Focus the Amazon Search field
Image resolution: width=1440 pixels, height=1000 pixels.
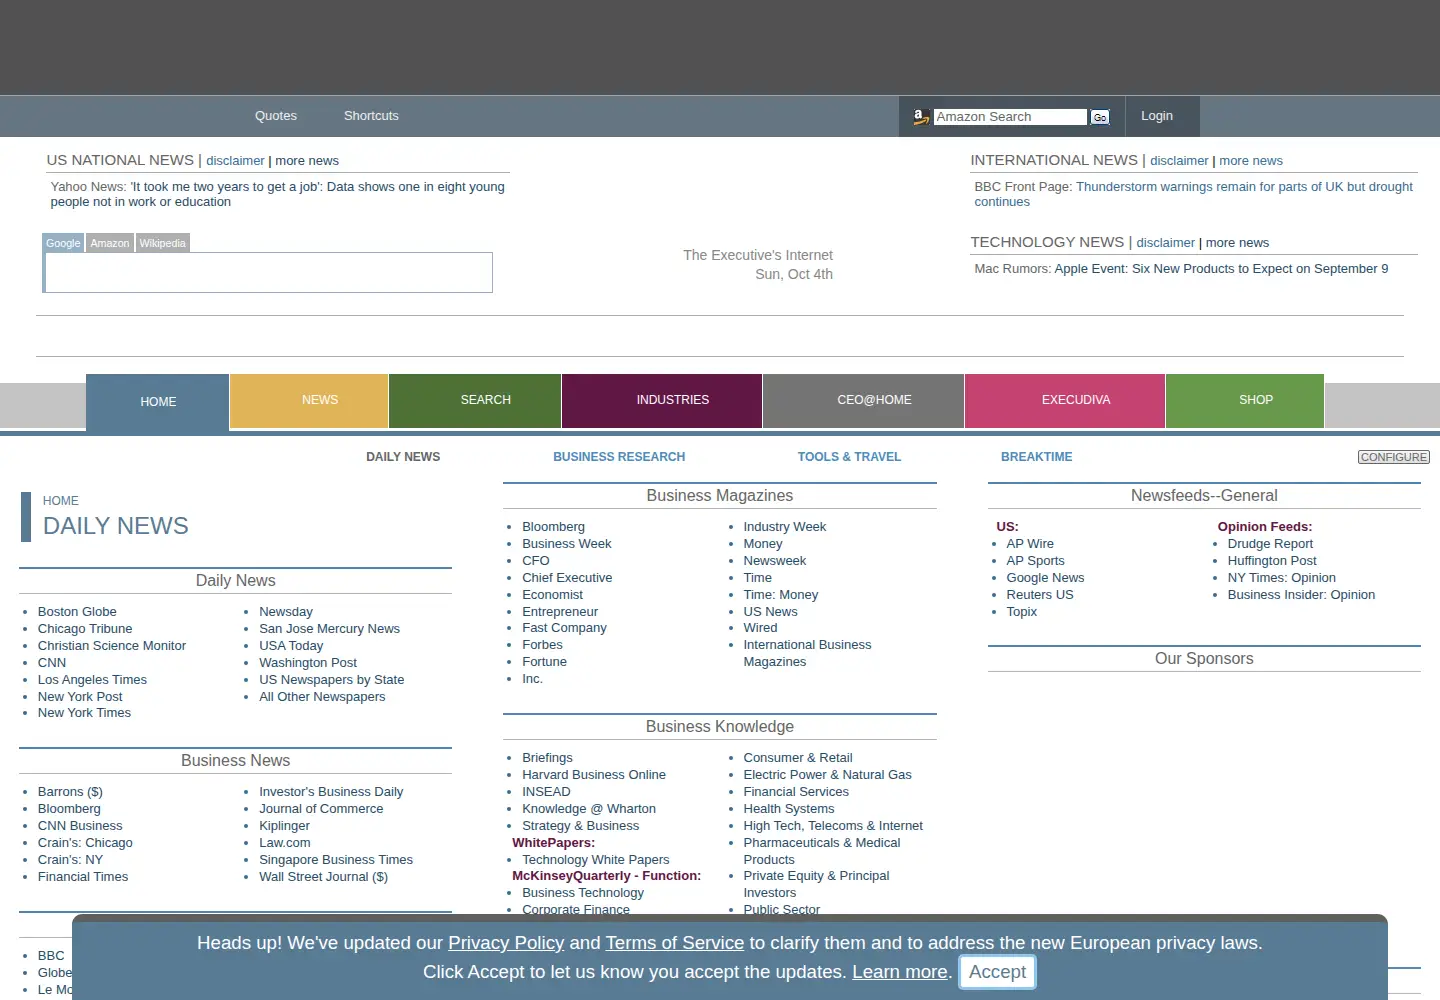1009,117
